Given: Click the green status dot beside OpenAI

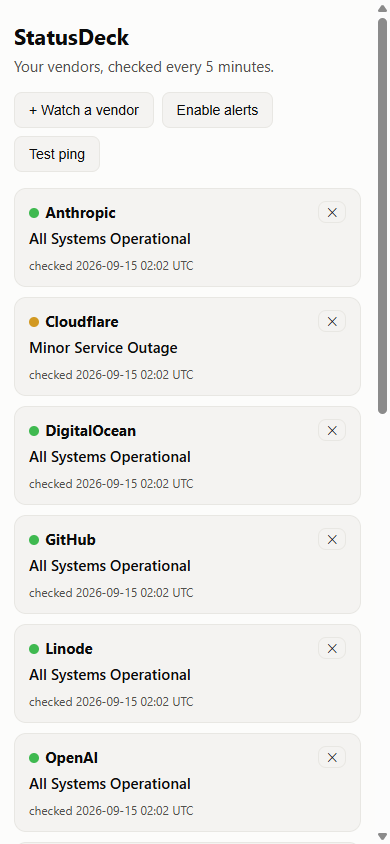Looking at the screenshot, I should [x=34, y=758].
